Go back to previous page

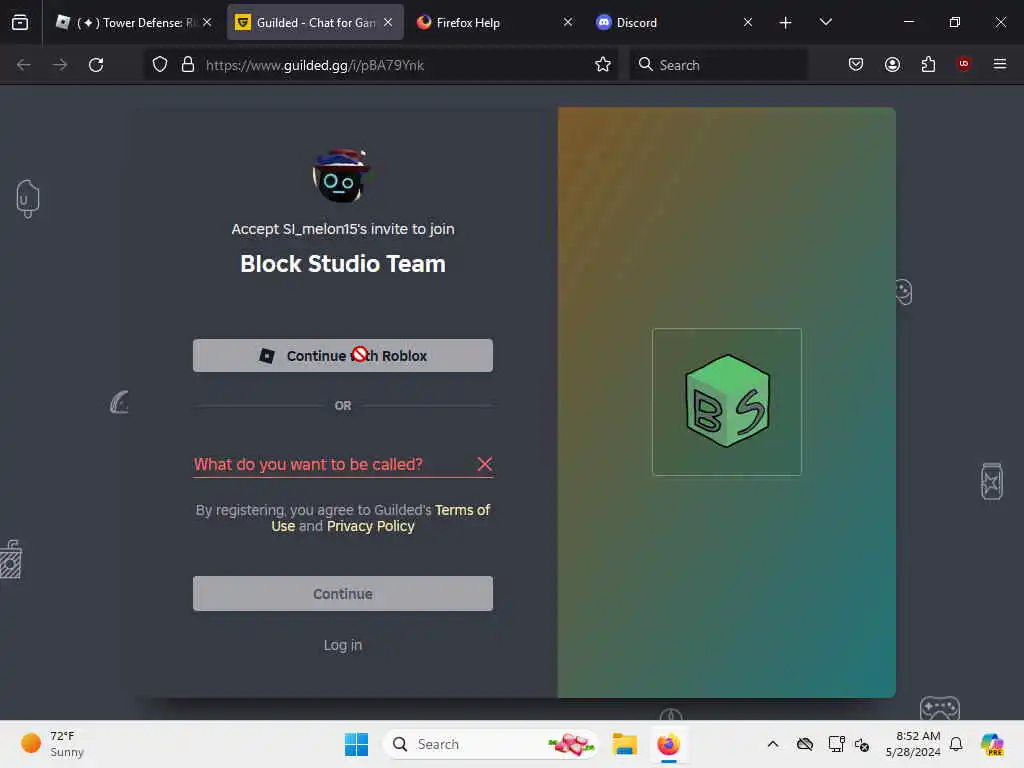coord(24,65)
